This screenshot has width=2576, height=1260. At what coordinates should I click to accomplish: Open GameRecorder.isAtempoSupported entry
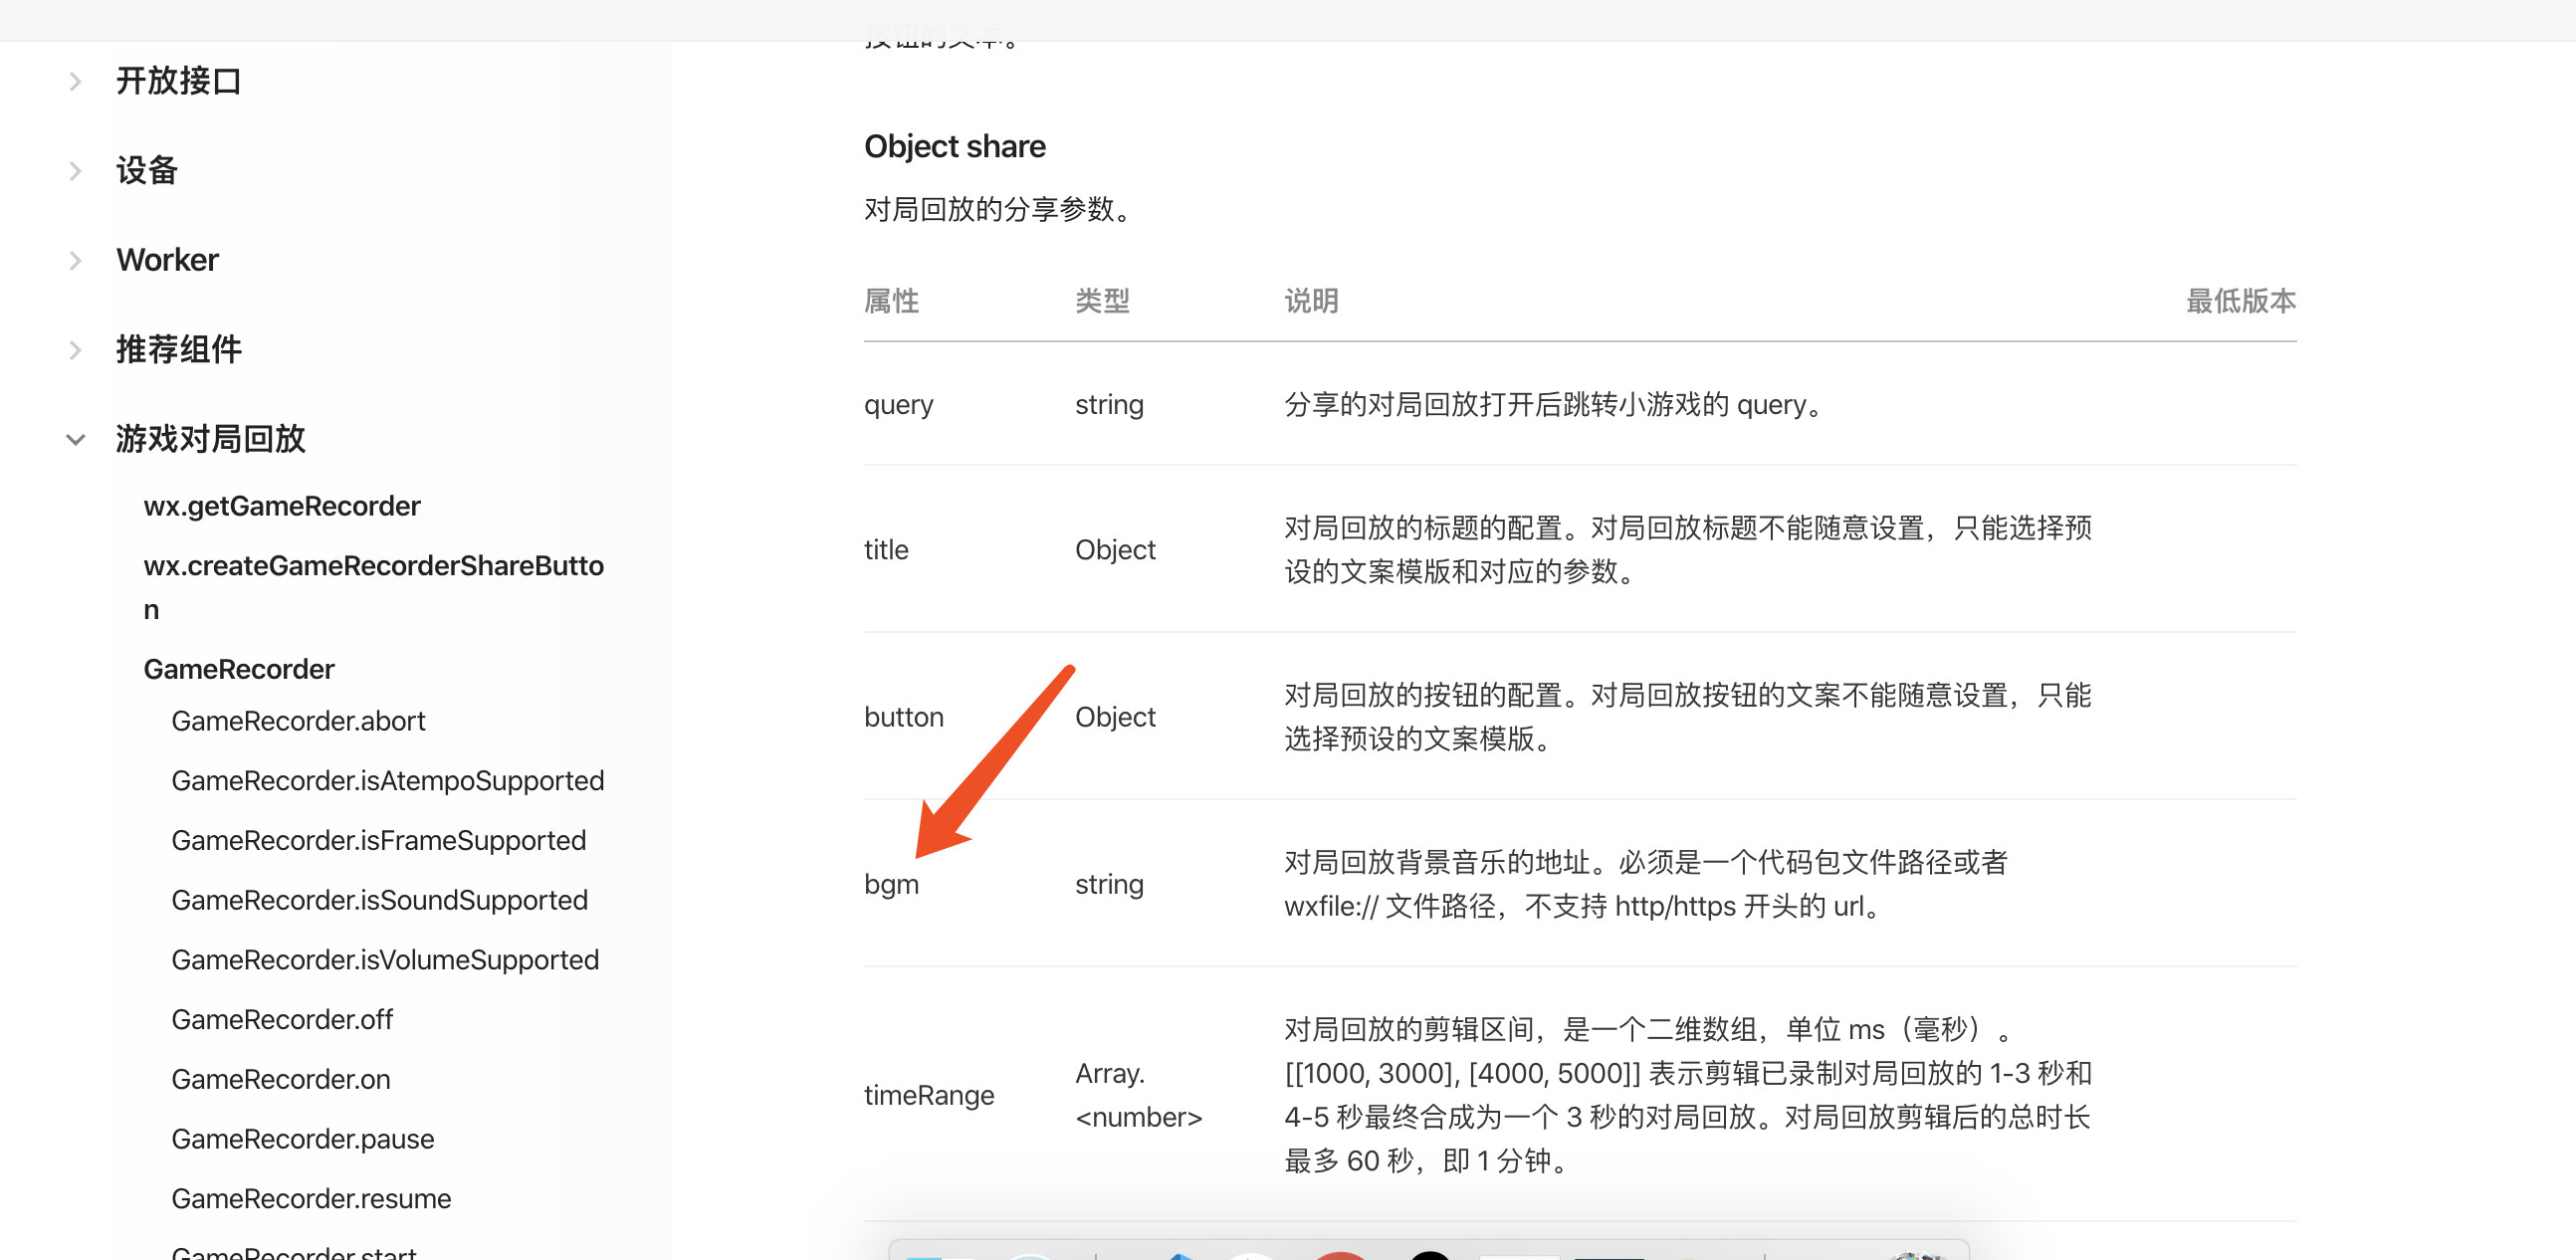coord(387,781)
